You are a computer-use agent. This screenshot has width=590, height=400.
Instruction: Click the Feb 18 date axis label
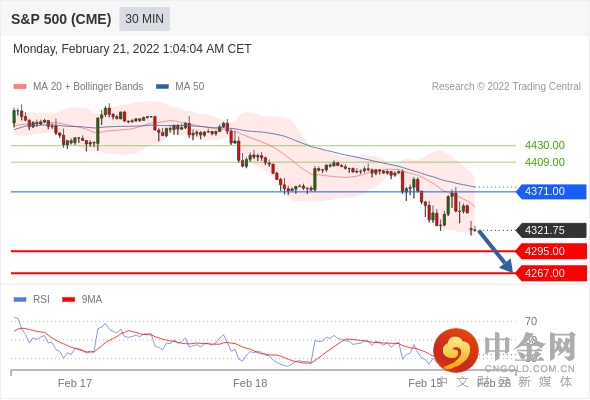point(250,383)
